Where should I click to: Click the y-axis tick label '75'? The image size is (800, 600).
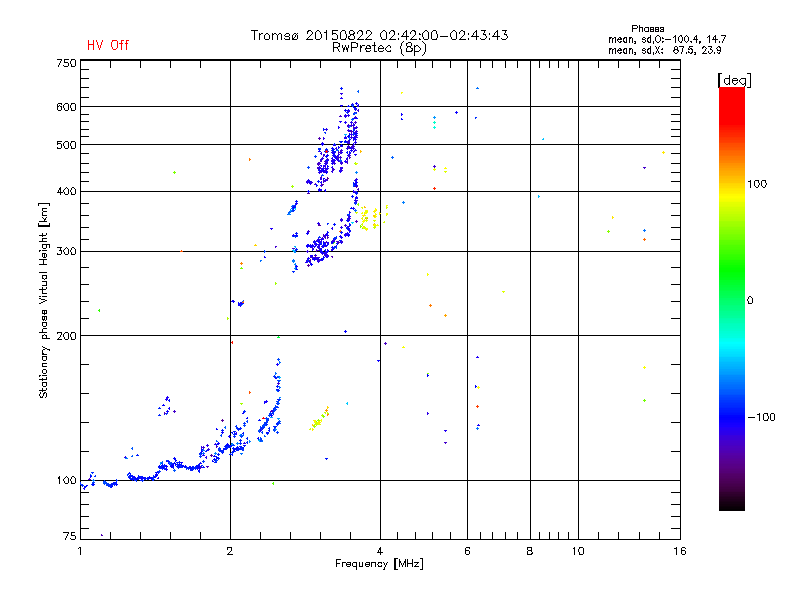click(70, 536)
